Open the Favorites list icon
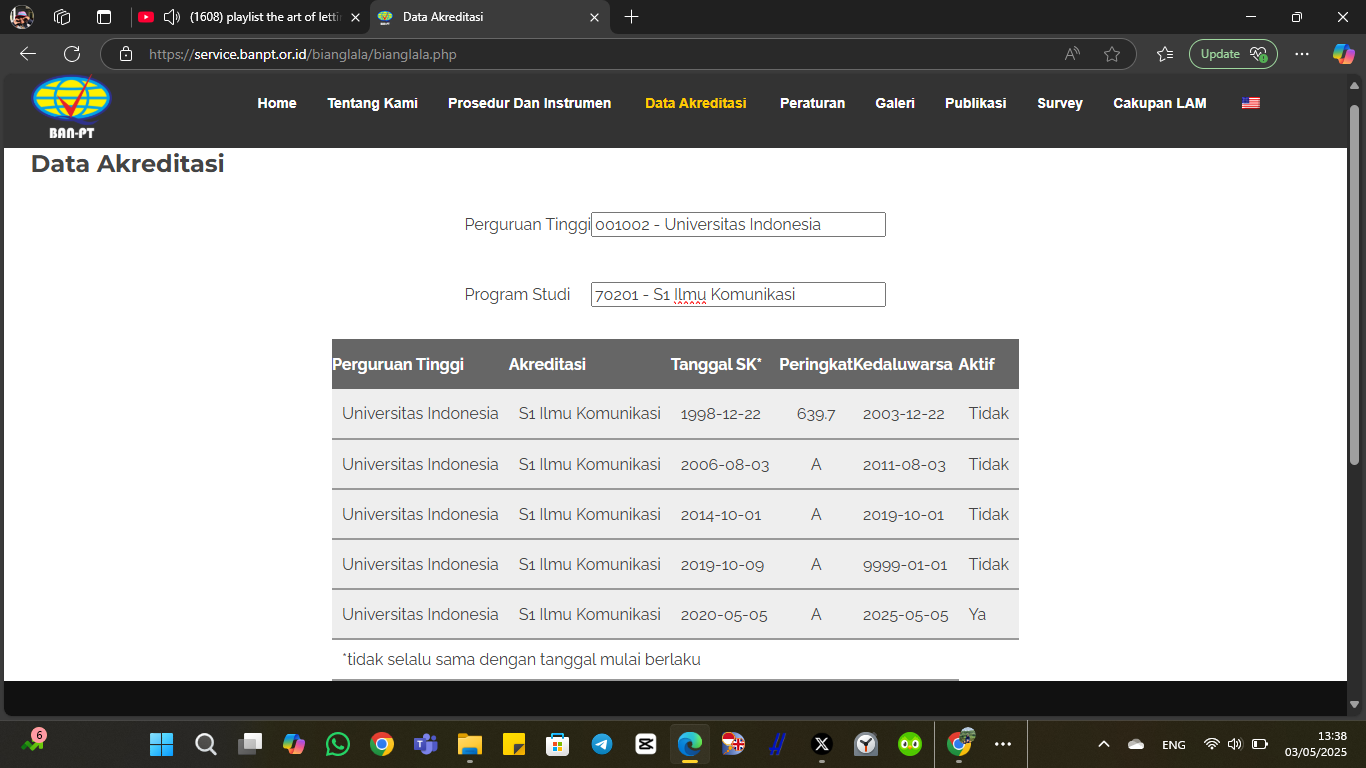 [1165, 54]
